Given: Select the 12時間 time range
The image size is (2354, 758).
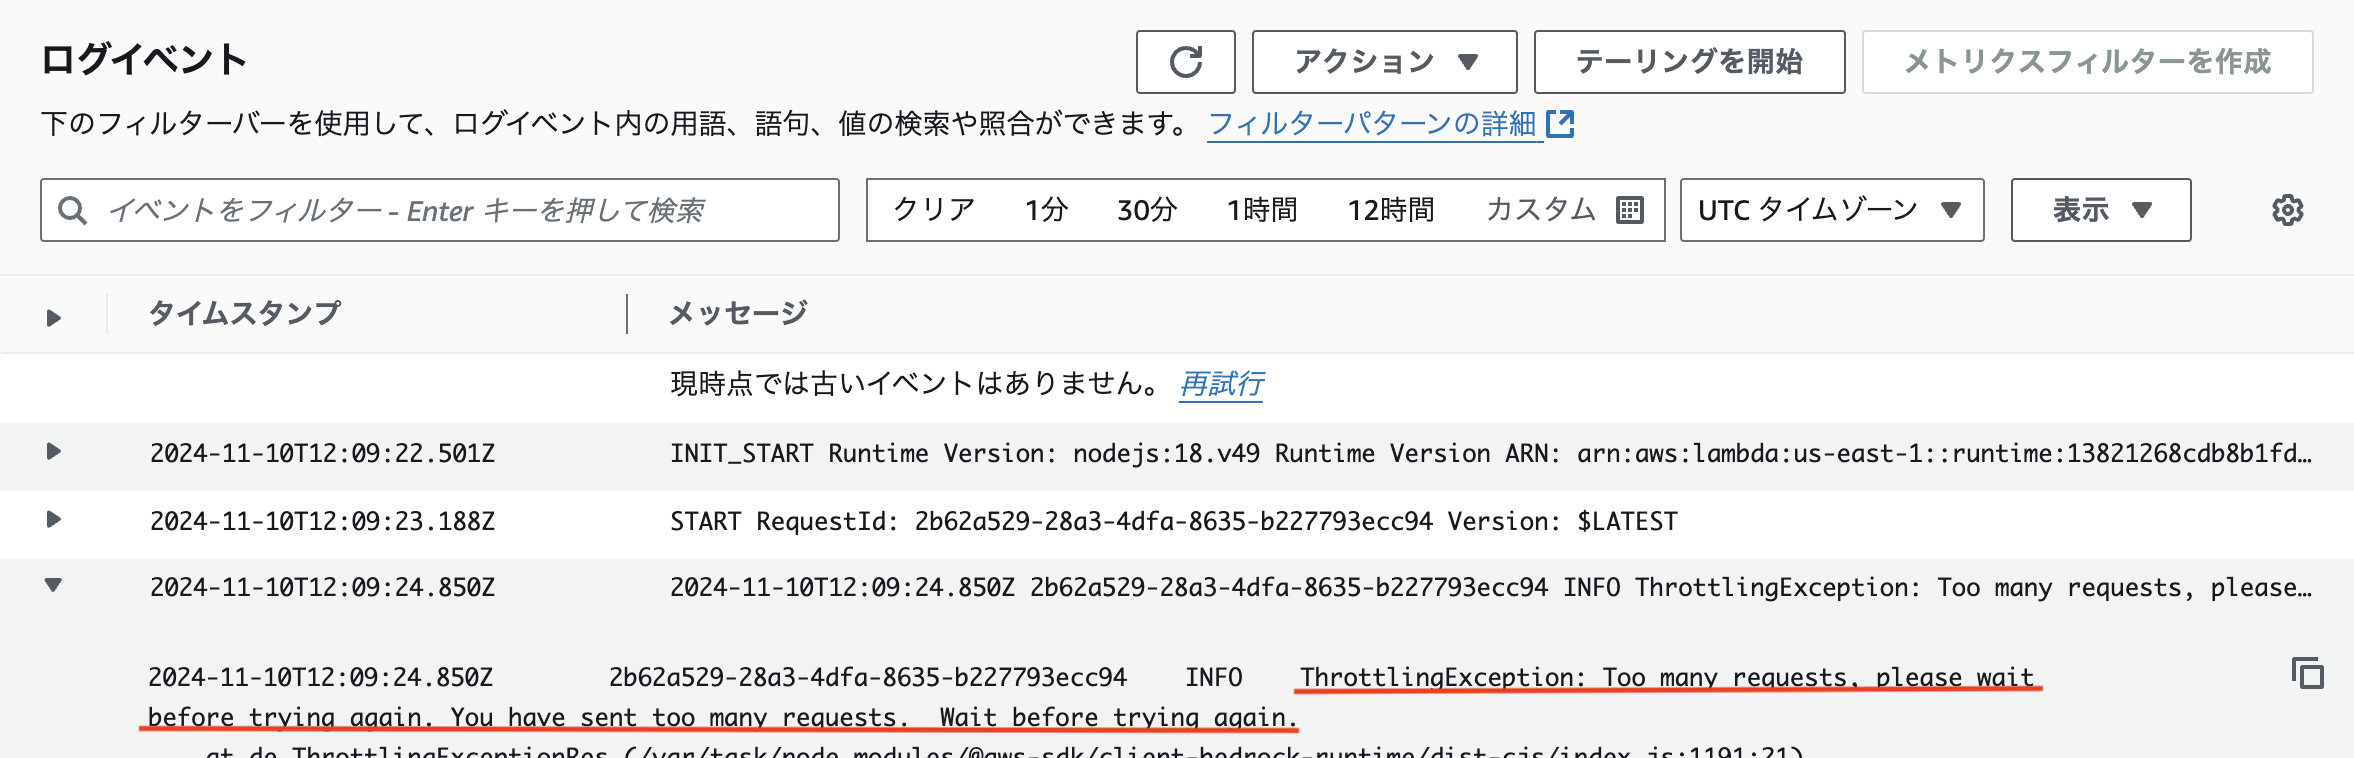Looking at the screenshot, I should pos(1390,210).
